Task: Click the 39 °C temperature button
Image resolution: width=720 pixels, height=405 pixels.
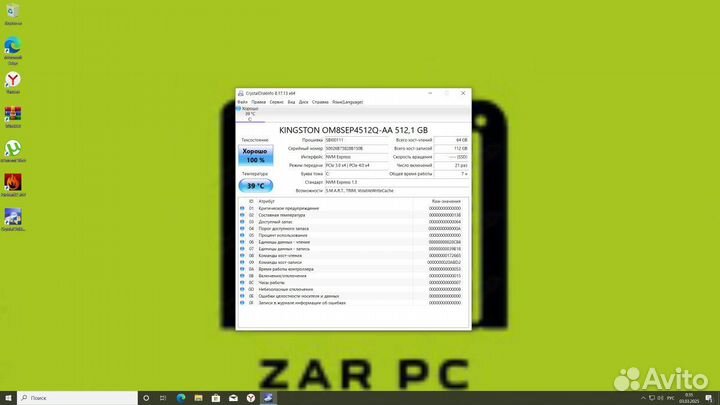Action: click(255, 186)
